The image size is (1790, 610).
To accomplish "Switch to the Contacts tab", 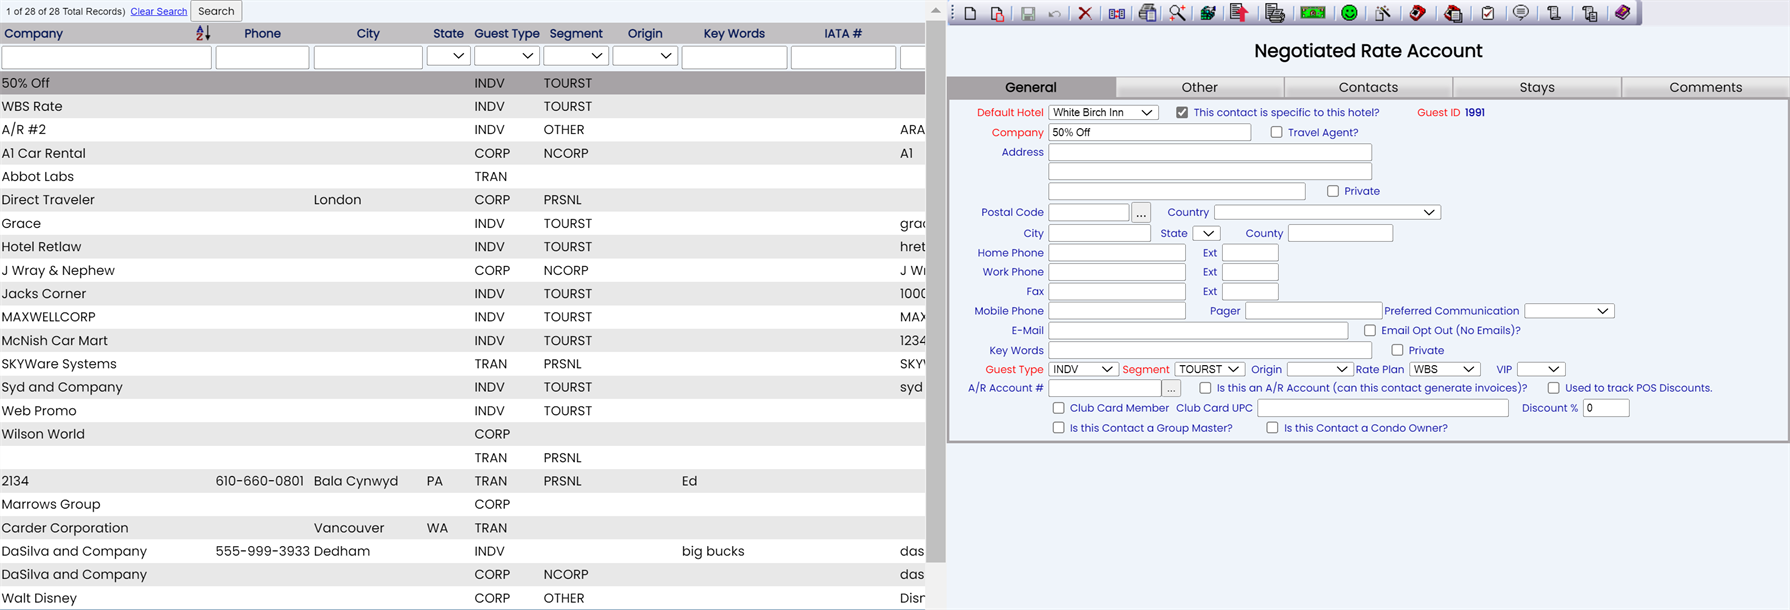I will (1368, 88).
